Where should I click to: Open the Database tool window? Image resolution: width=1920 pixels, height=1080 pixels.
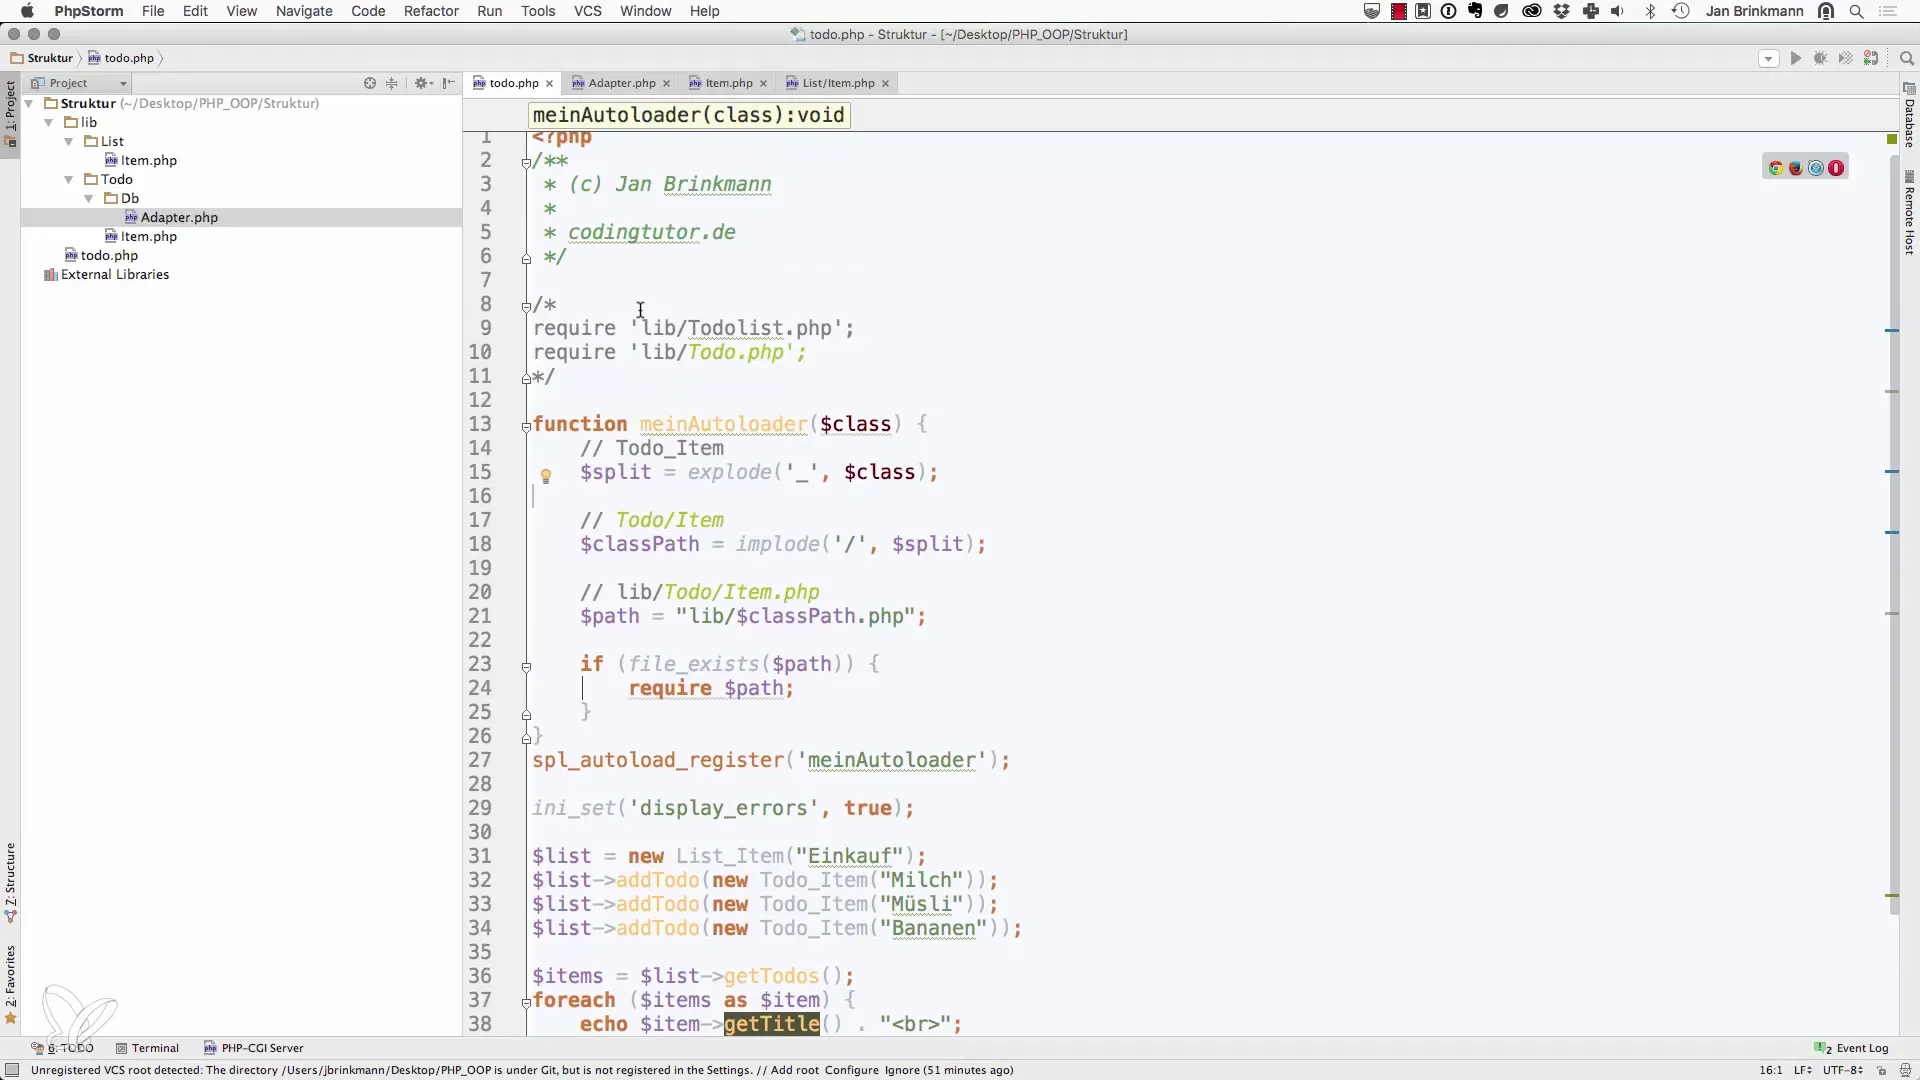click(1909, 116)
